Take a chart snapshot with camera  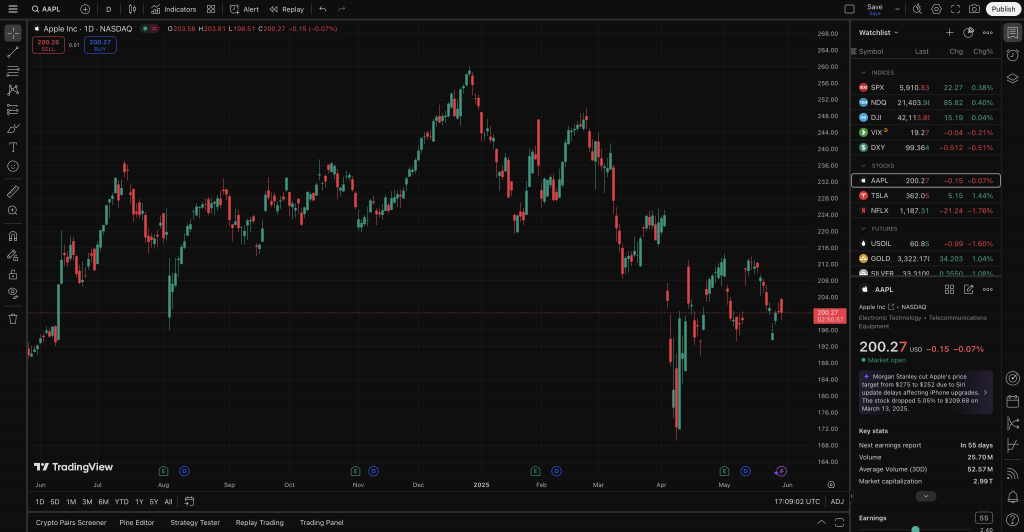(x=974, y=9)
